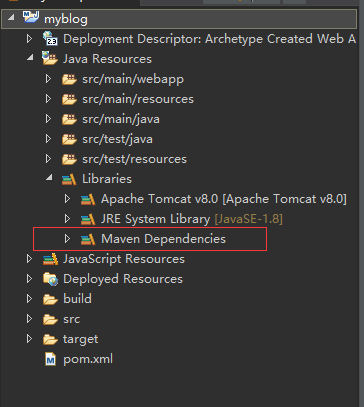Click the Libraries books icon
Image resolution: width=364 pixels, height=407 pixels.
pyautogui.click(x=69, y=179)
